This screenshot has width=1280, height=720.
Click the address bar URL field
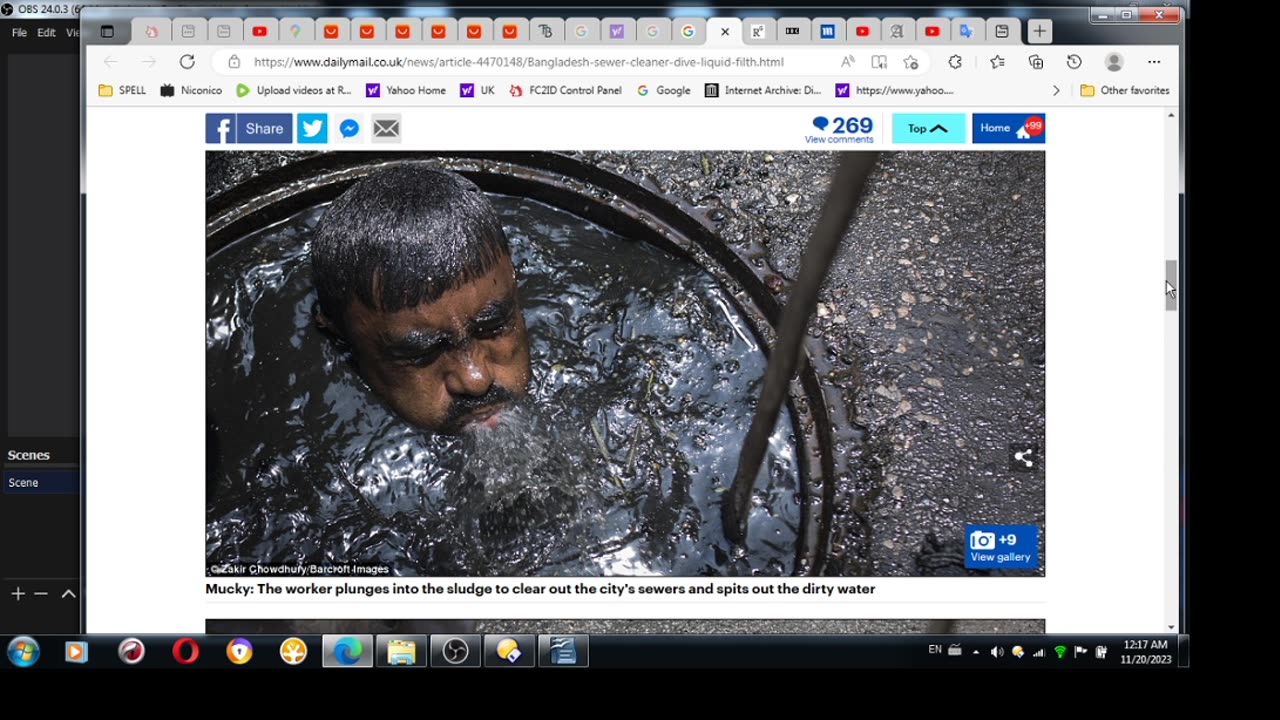519,62
